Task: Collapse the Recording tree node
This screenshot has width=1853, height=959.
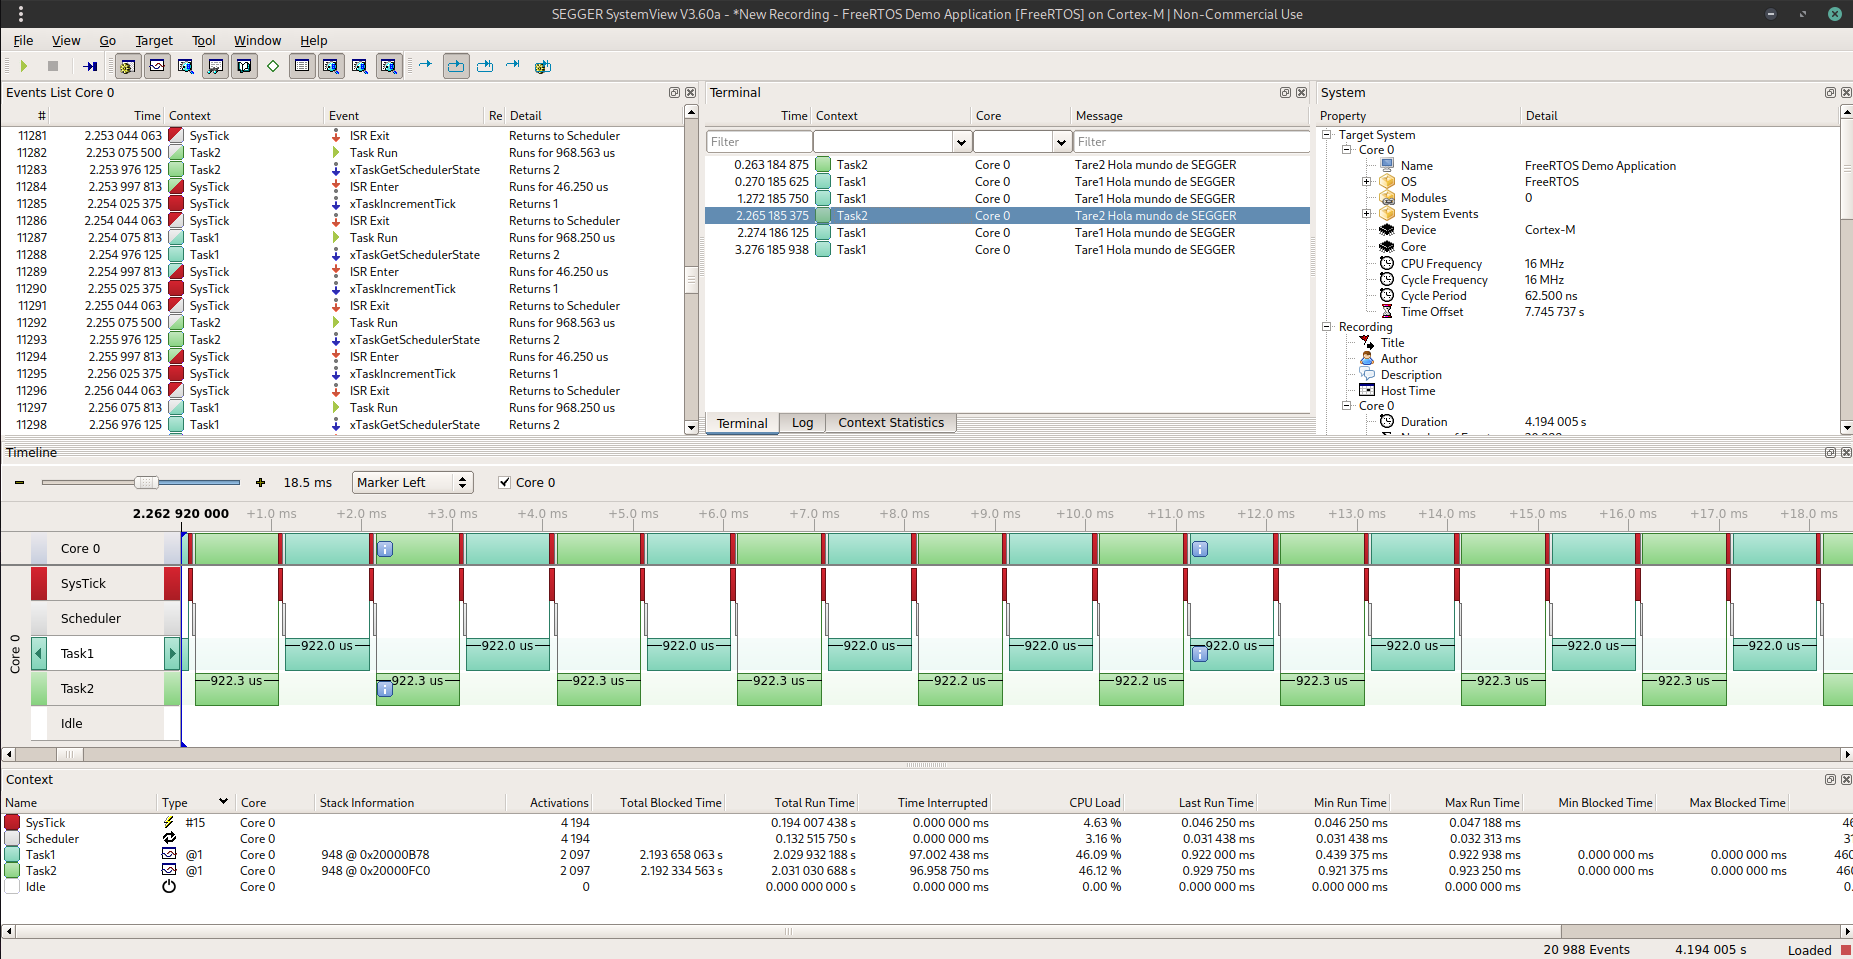Action: coord(1327,327)
